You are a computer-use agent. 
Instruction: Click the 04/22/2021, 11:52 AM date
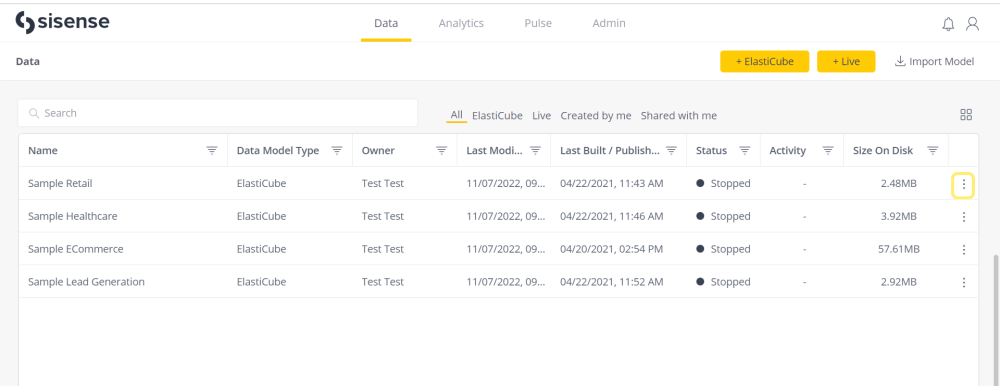click(x=612, y=281)
